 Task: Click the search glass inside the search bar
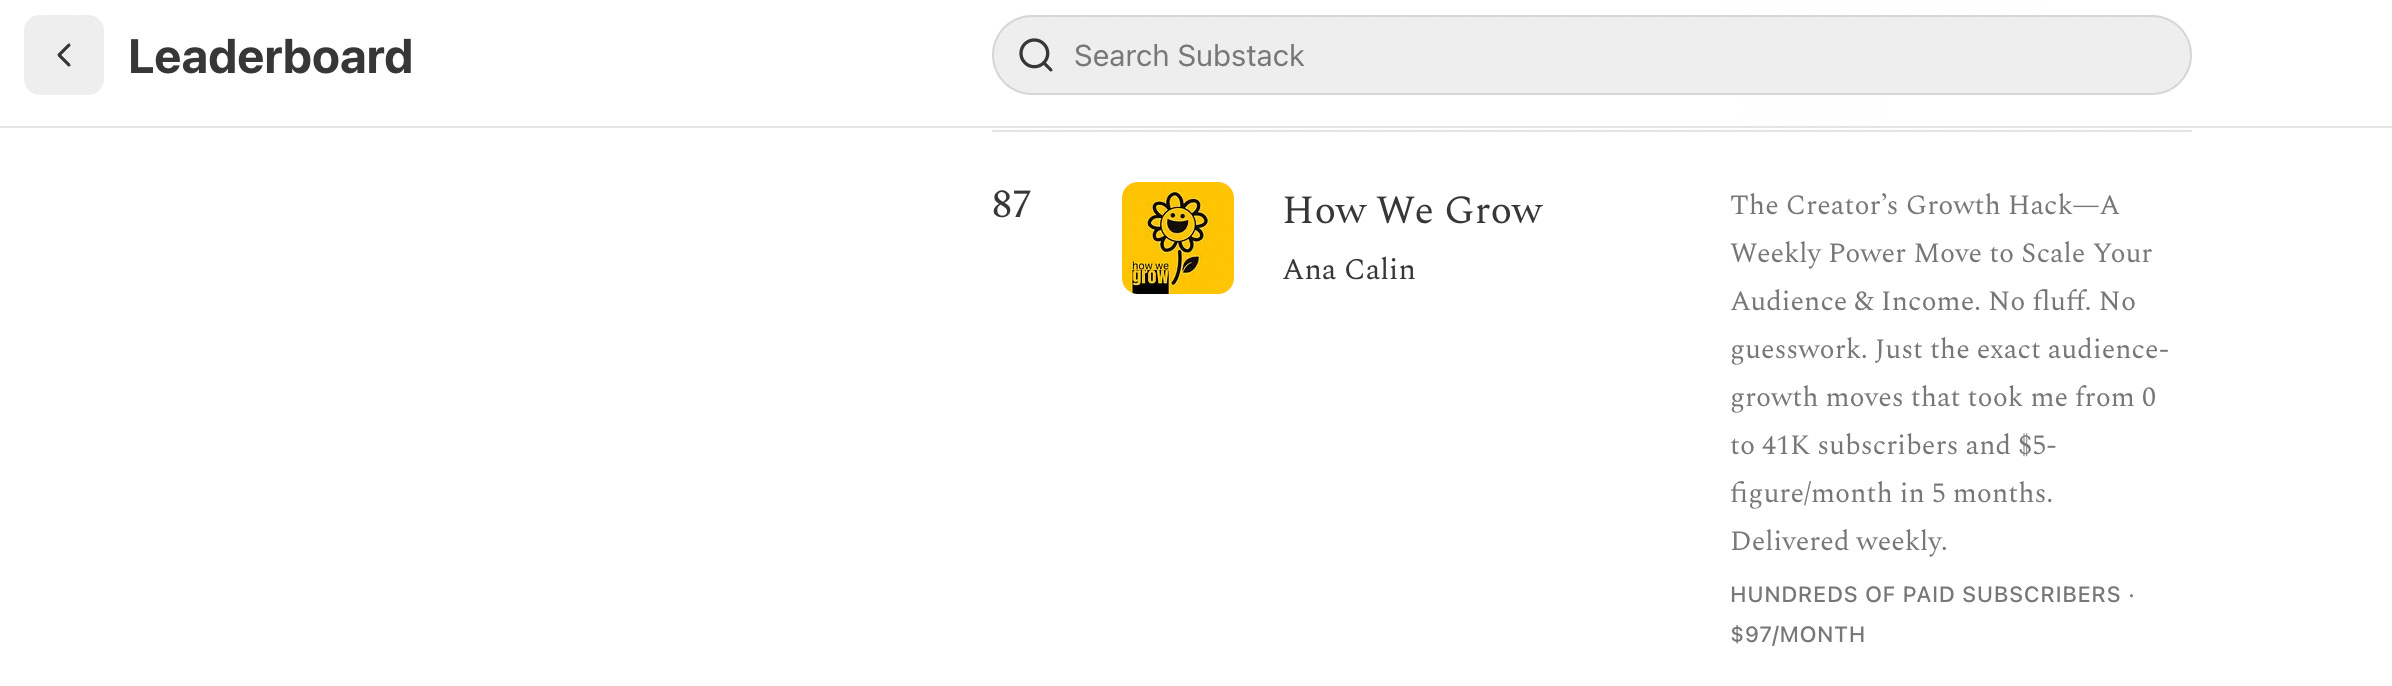(1037, 56)
